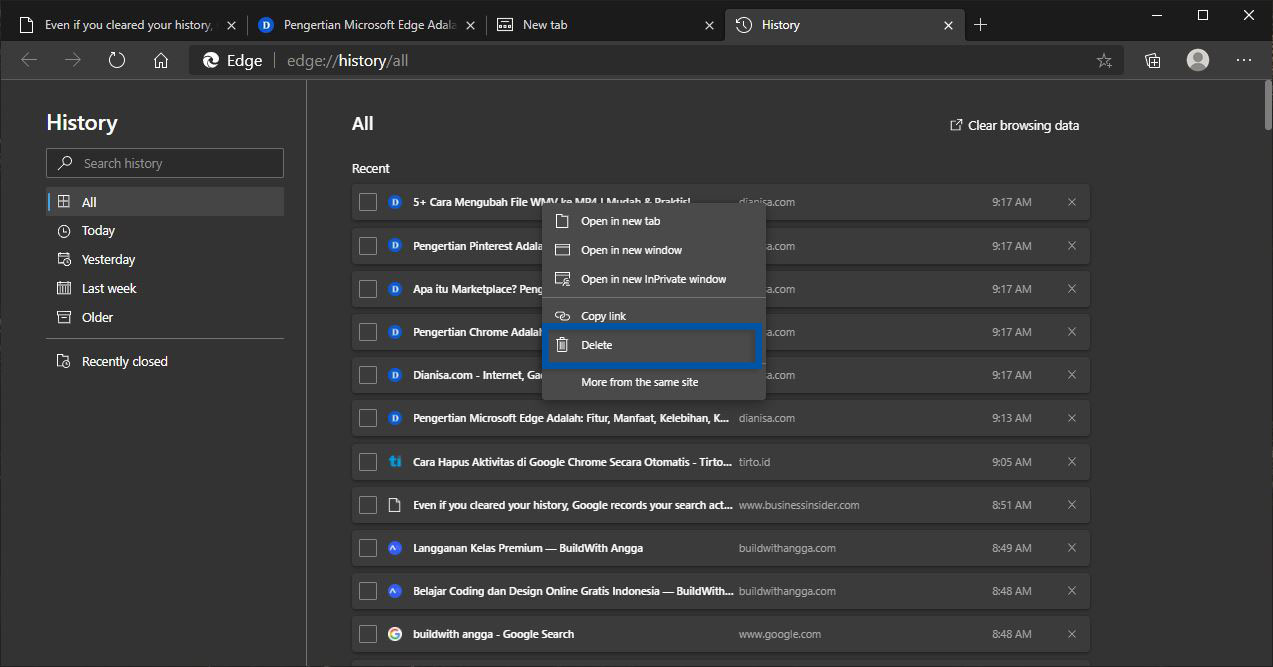Navigate back using the back arrow
The image size is (1273, 667).
(x=29, y=60)
